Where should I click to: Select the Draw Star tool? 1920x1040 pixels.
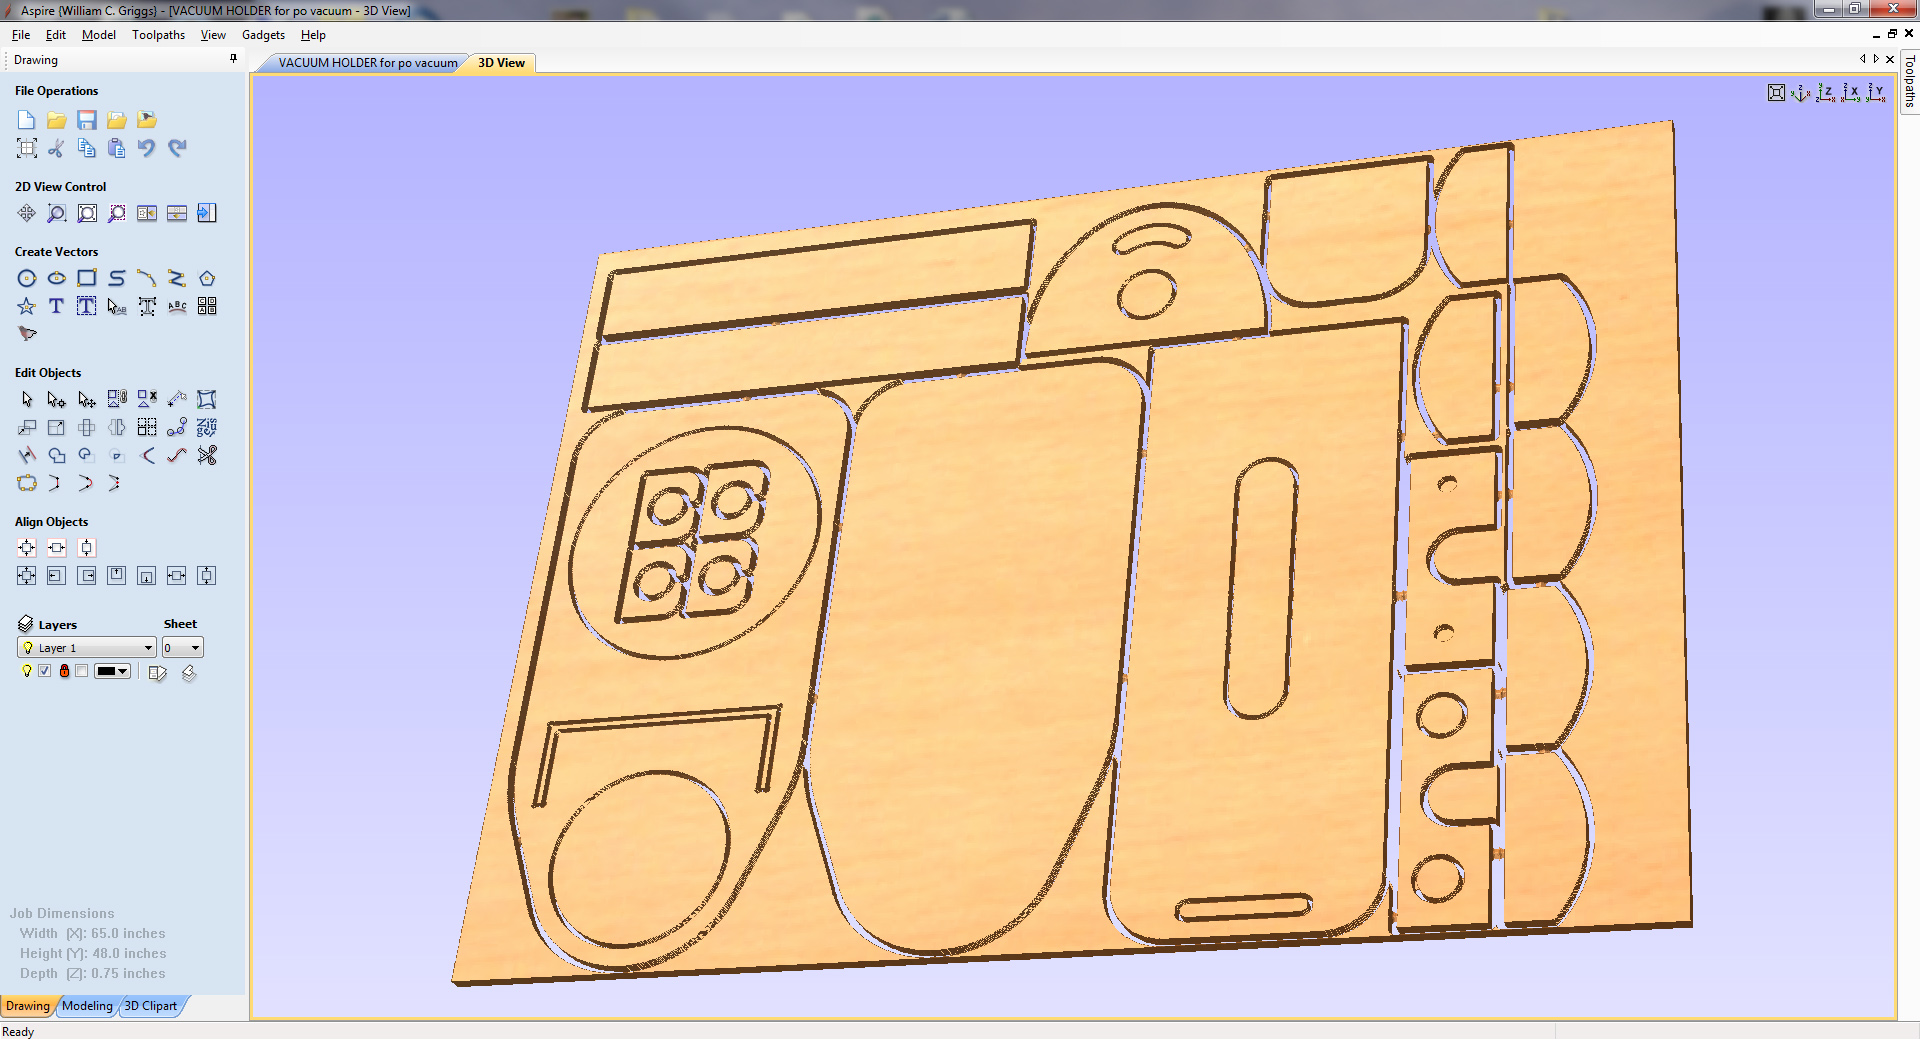(27, 306)
